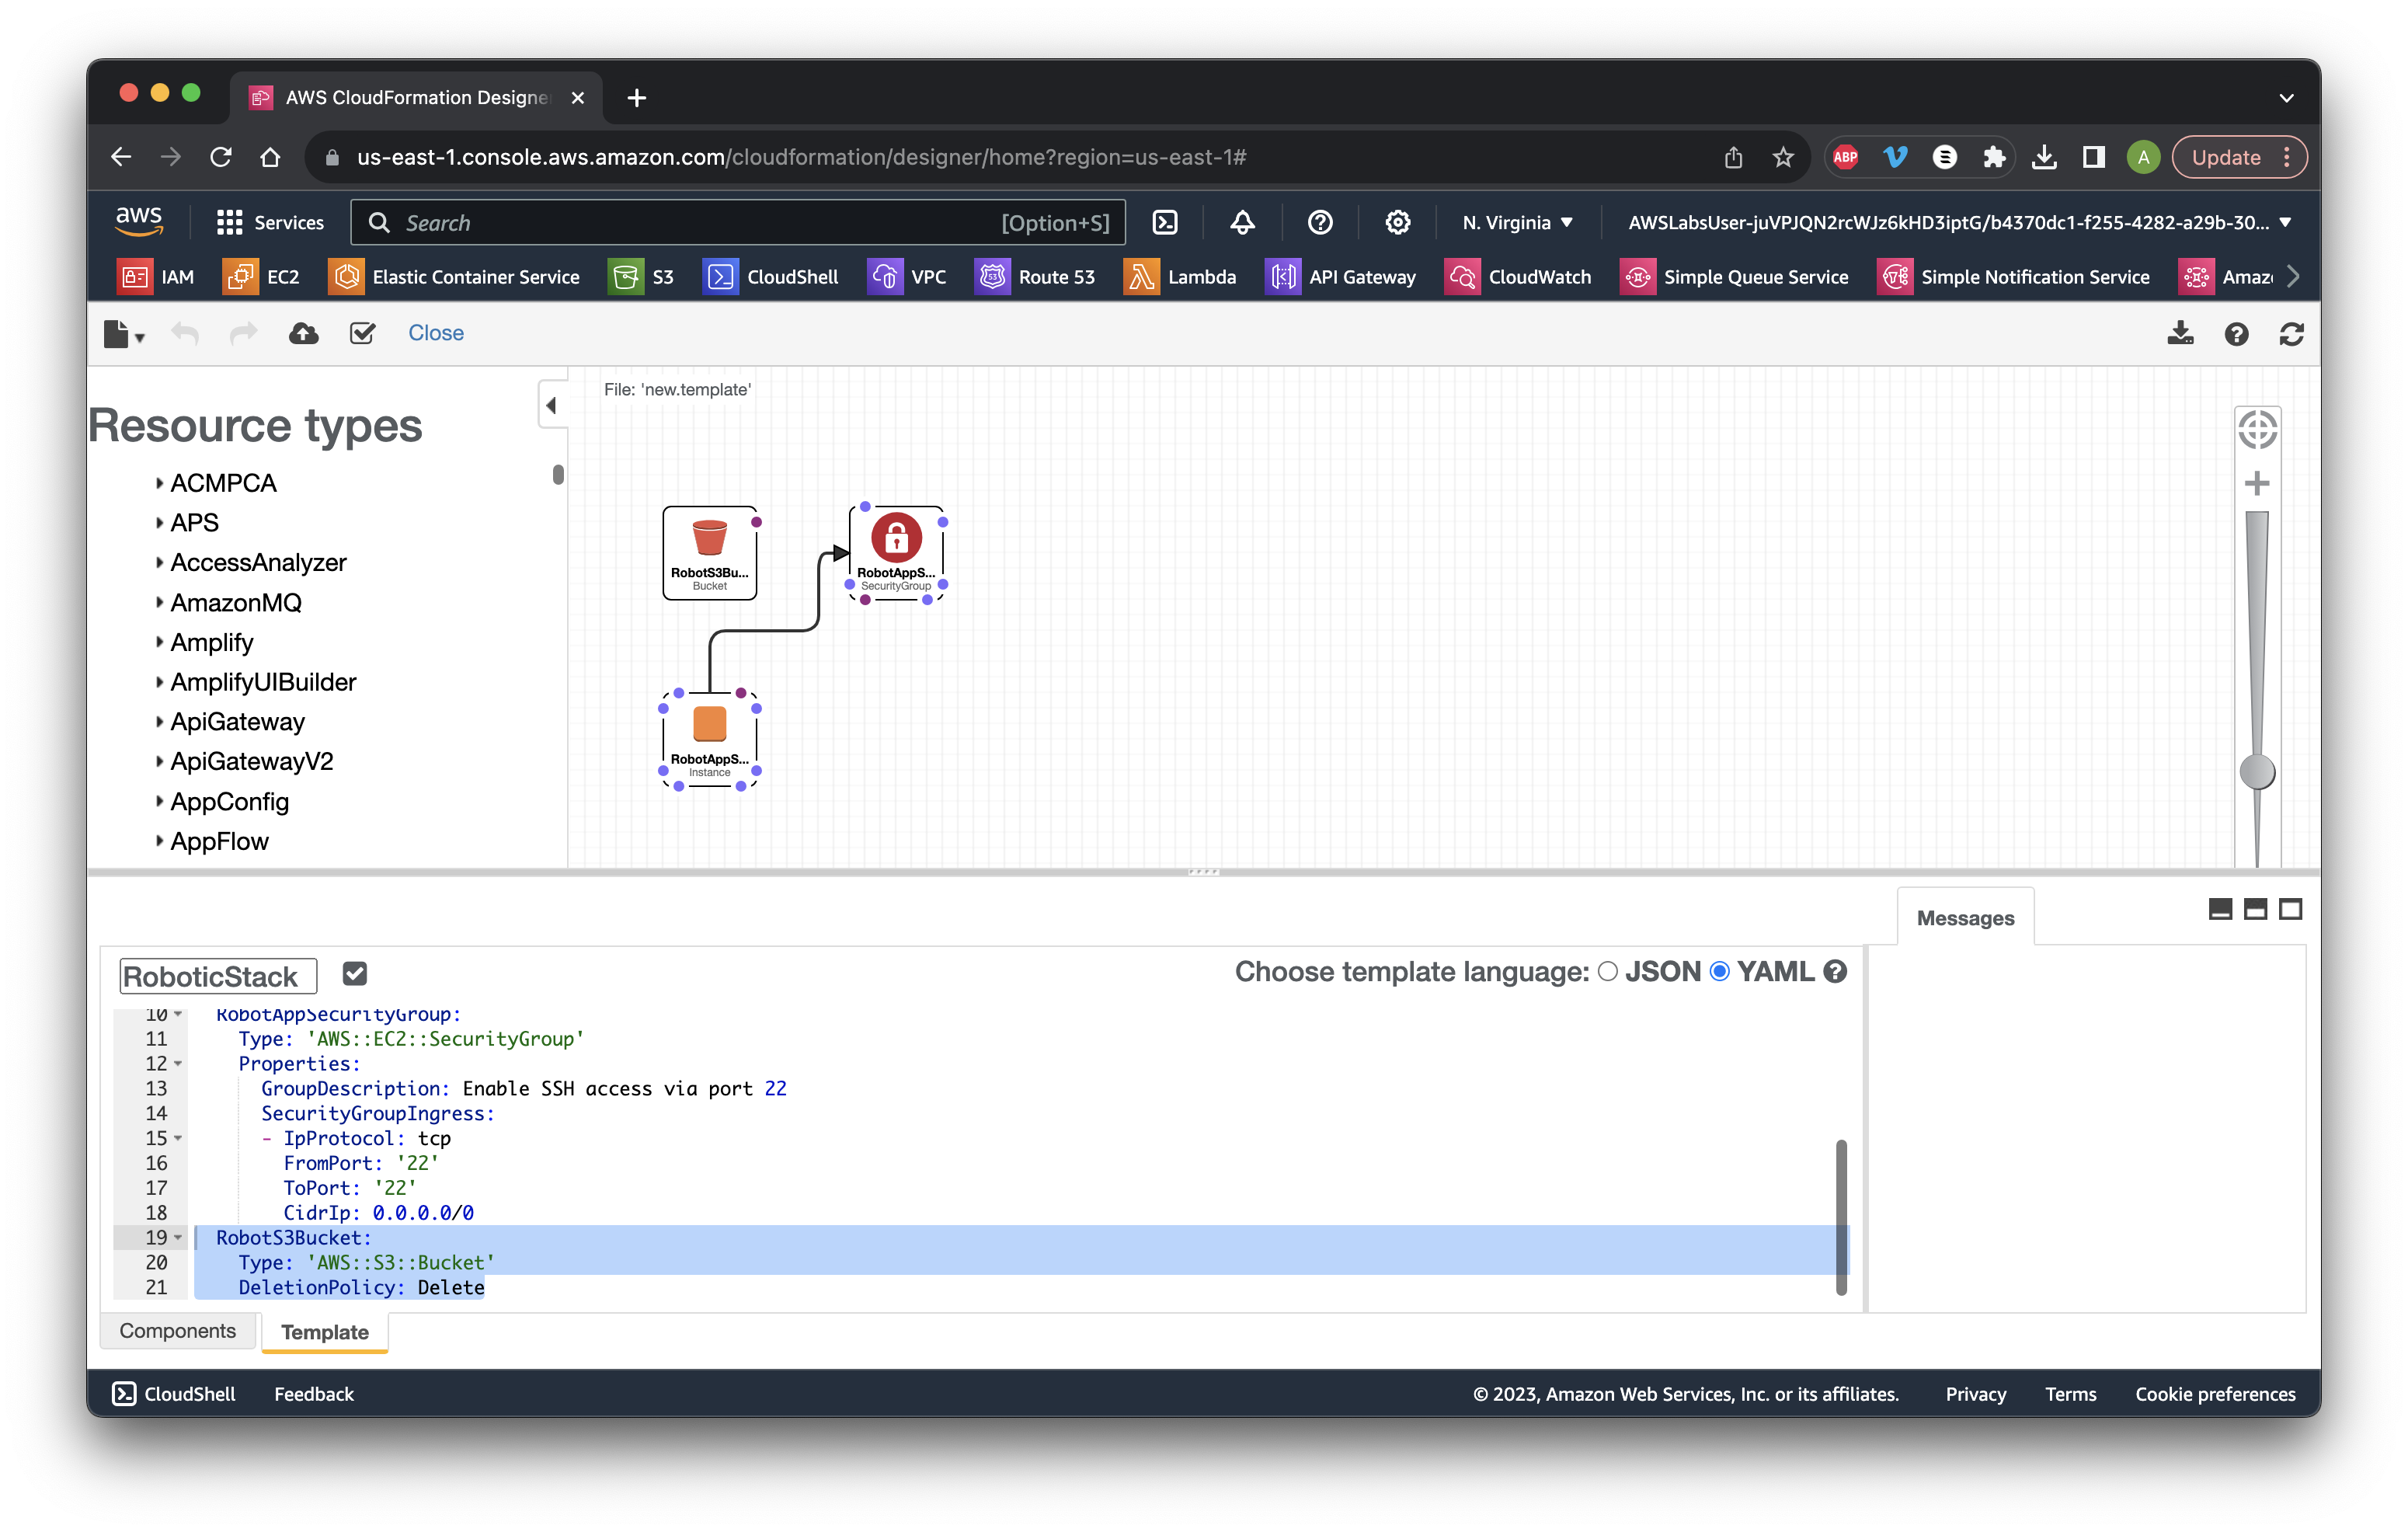Screen dimensions: 2408x1532
Task: Open Cookie preferences in footer
Action: (x=2215, y=1393)
